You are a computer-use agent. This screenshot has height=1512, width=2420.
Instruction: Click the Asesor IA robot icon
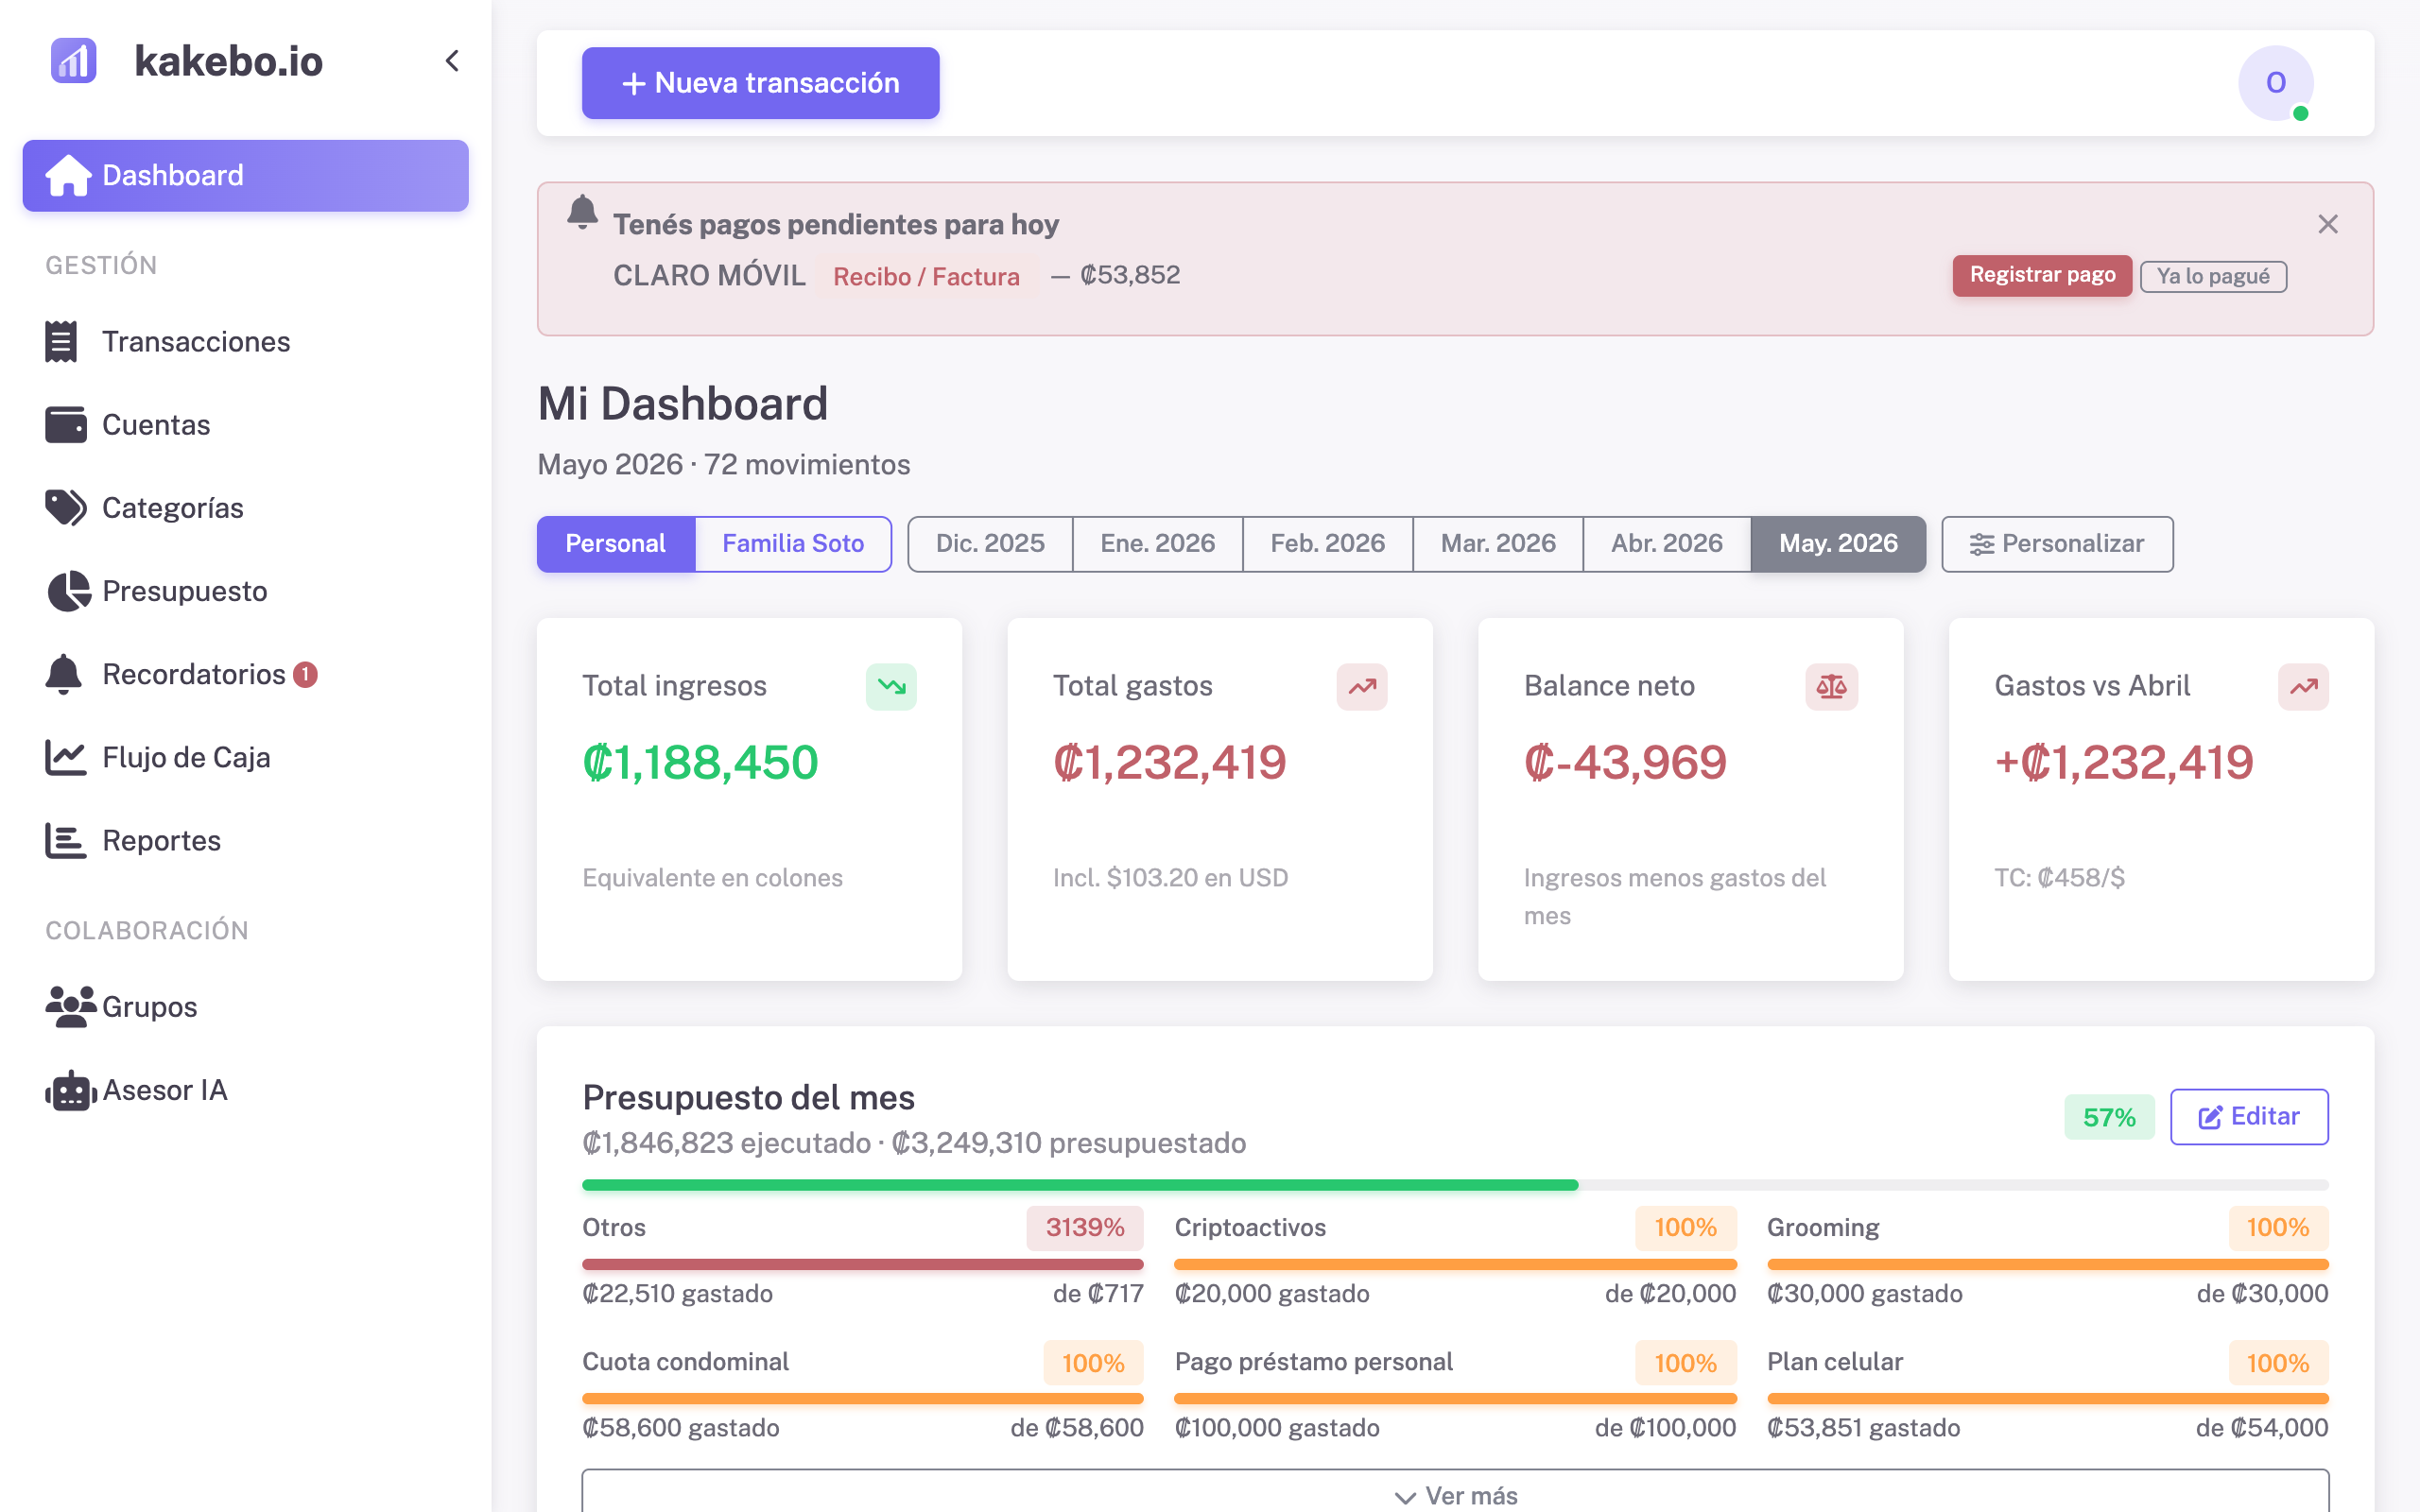click(70, 1090)
